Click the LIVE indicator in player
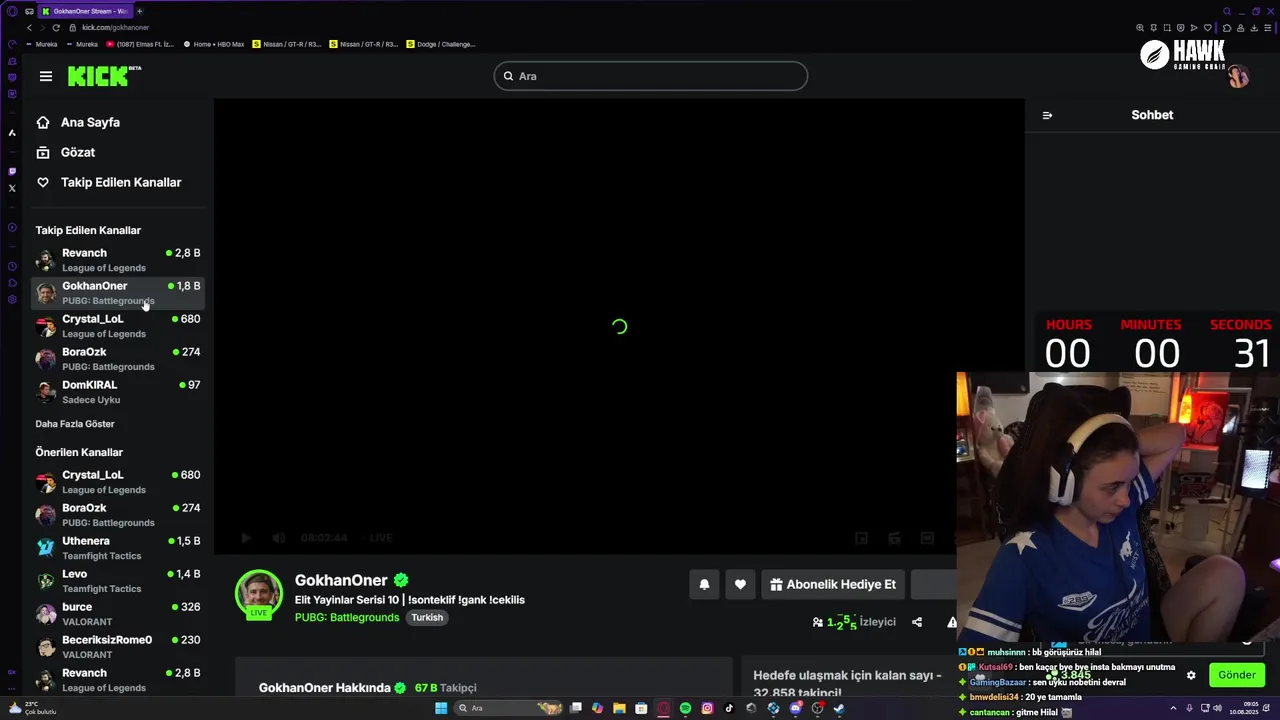The image size is (1280, 720). pos(381,538)
